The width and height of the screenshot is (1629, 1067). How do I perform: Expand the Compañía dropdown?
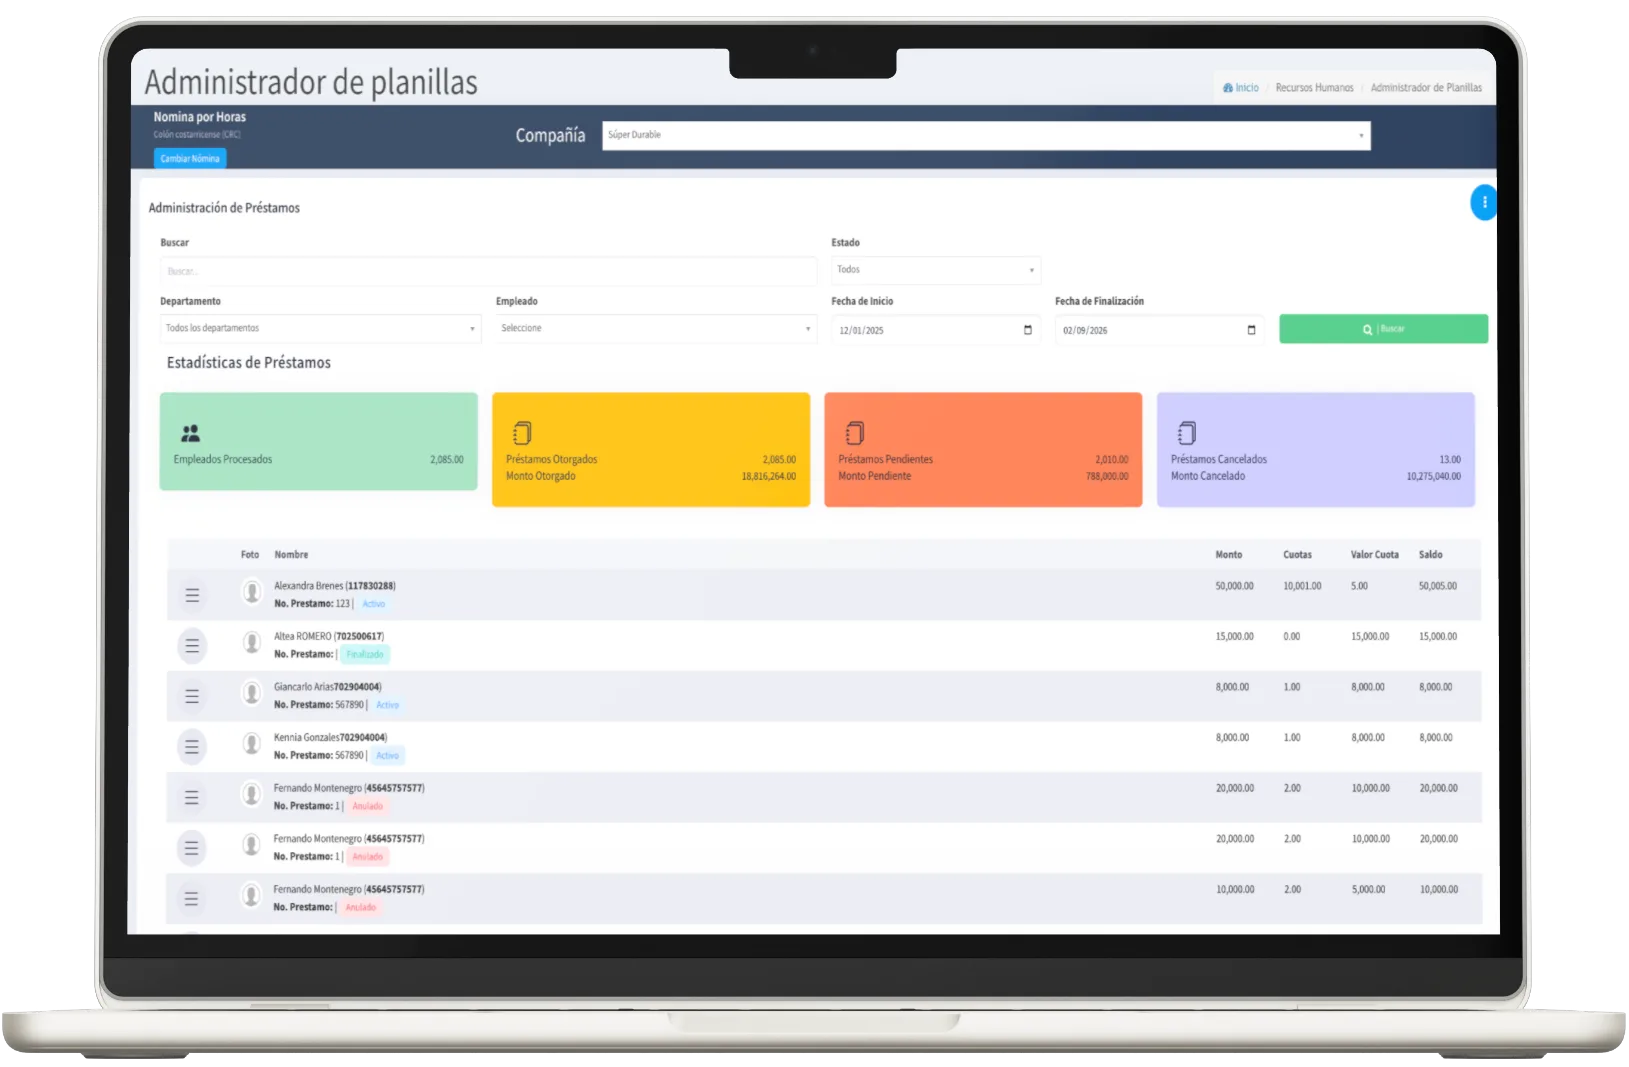click(985, 136)
